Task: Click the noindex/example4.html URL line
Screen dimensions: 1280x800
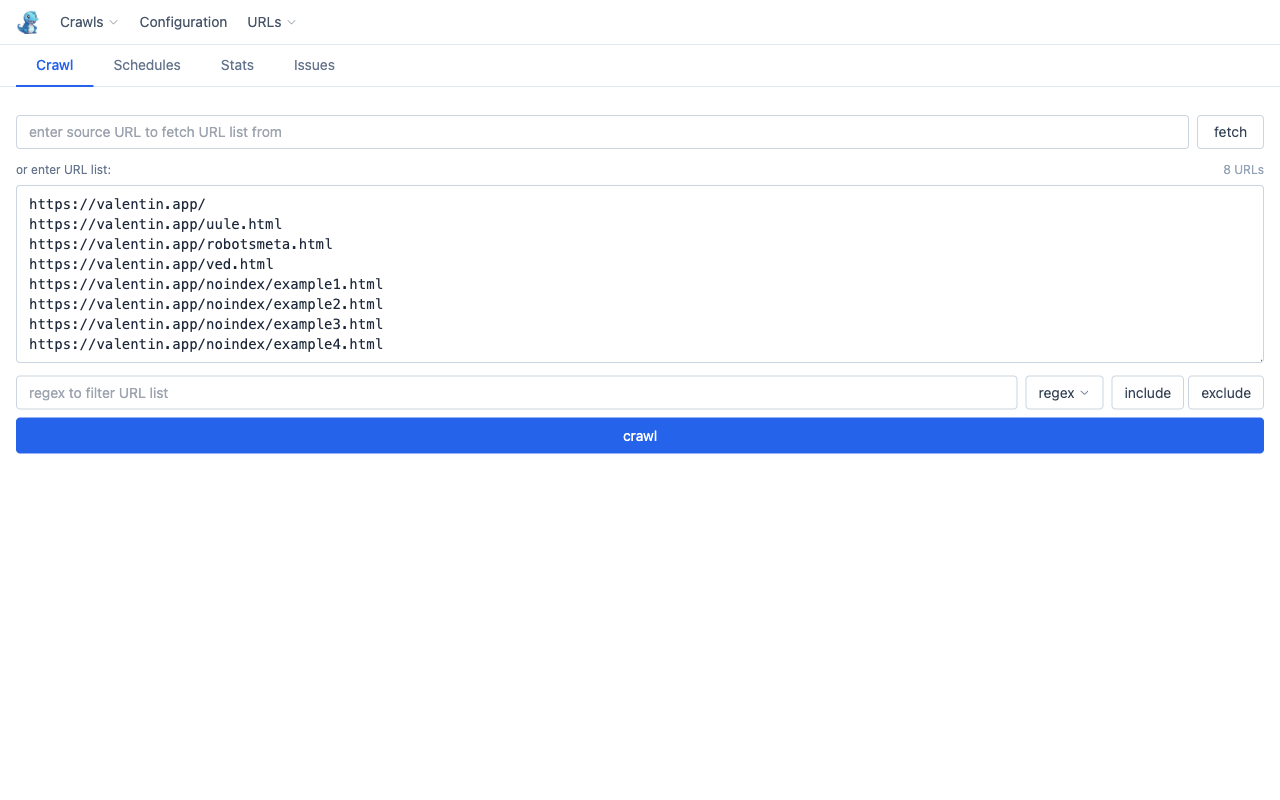Action: click(x=206, y=344)
